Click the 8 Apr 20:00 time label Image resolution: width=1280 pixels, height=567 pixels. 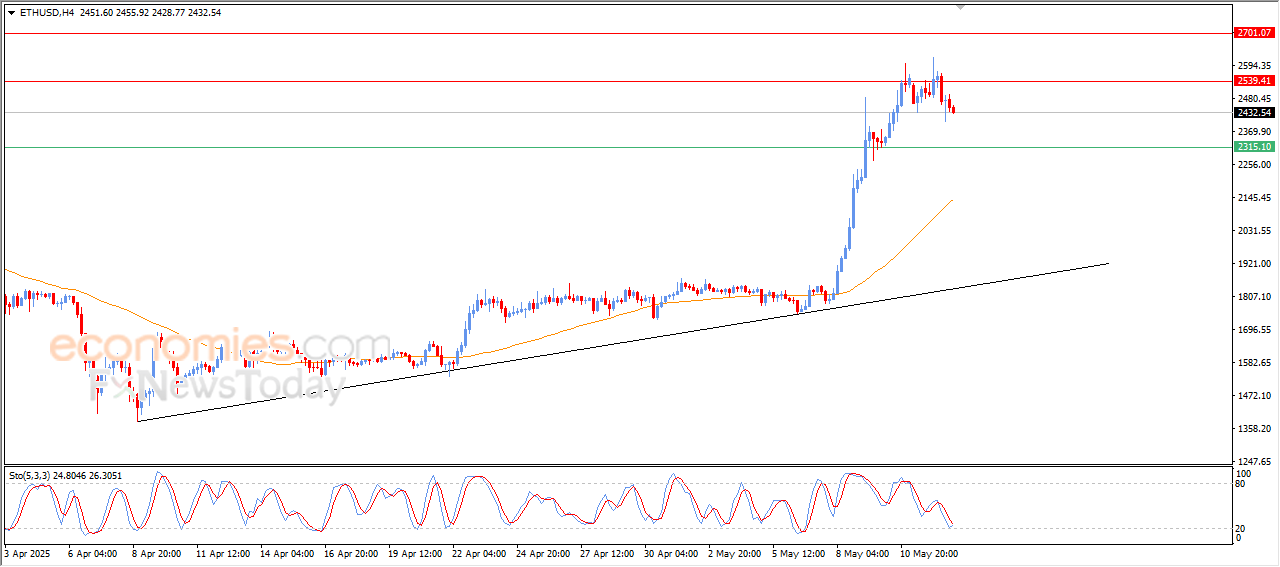coord(155,553)
